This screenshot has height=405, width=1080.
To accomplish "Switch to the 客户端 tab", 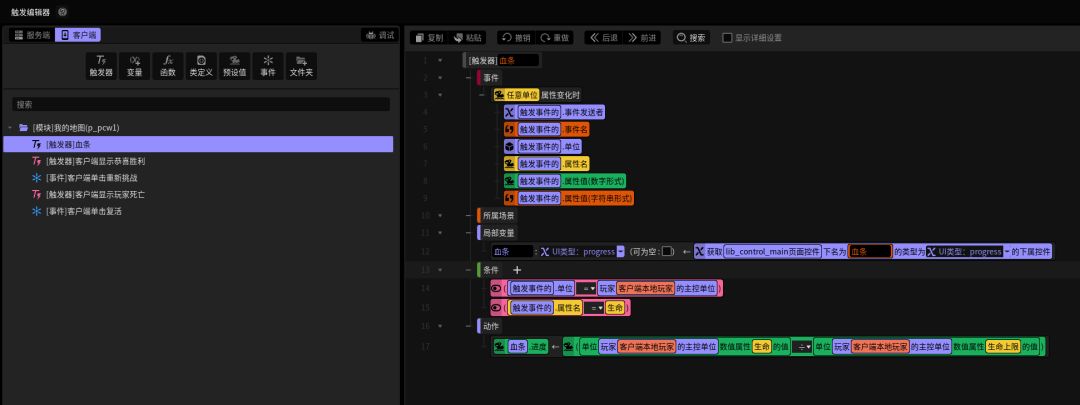I will pyautogui.click(x=79, y=35).
